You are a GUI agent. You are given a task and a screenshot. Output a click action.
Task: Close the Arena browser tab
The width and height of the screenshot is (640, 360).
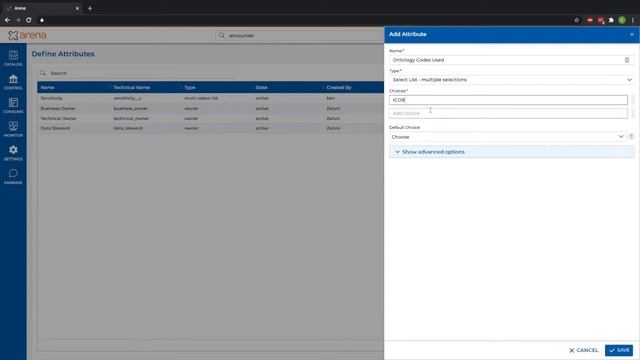tap(77, 8)
